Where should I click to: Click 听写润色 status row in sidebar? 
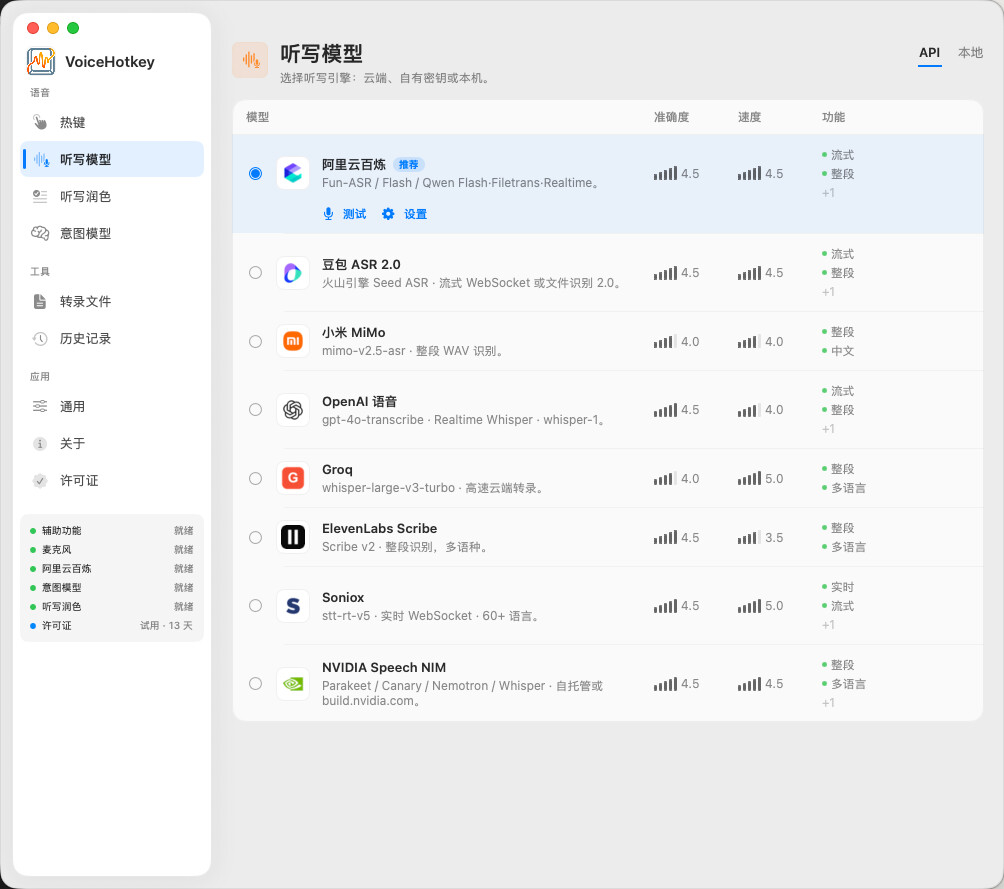point(111,607)
